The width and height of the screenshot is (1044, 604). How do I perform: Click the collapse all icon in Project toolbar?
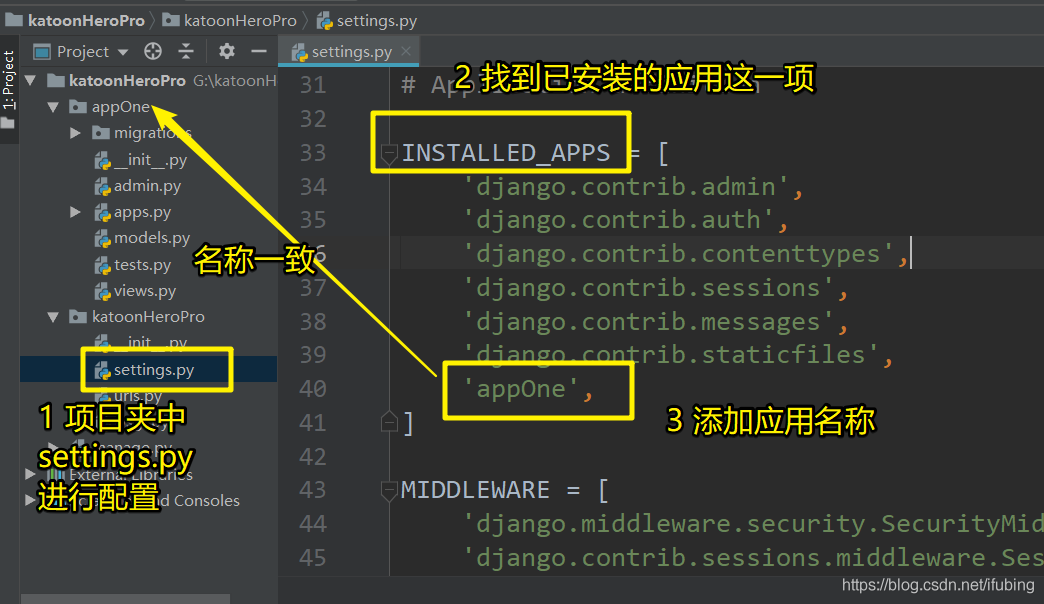[x=186, y=51]
